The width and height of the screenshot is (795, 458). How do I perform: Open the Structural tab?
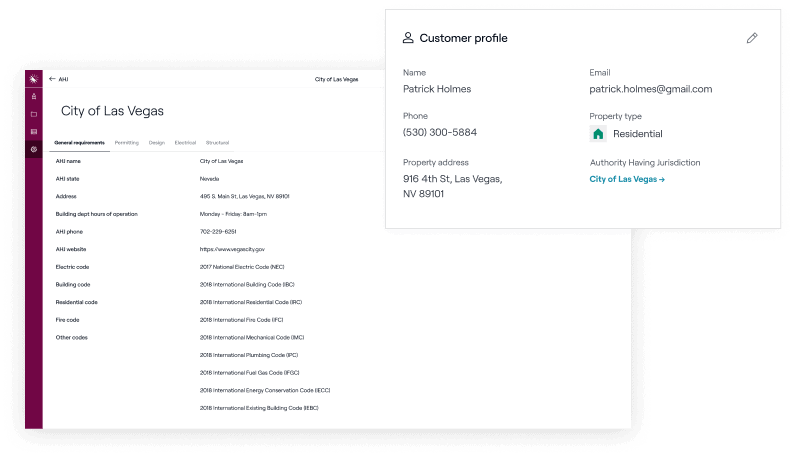click(x=217, y=143)
